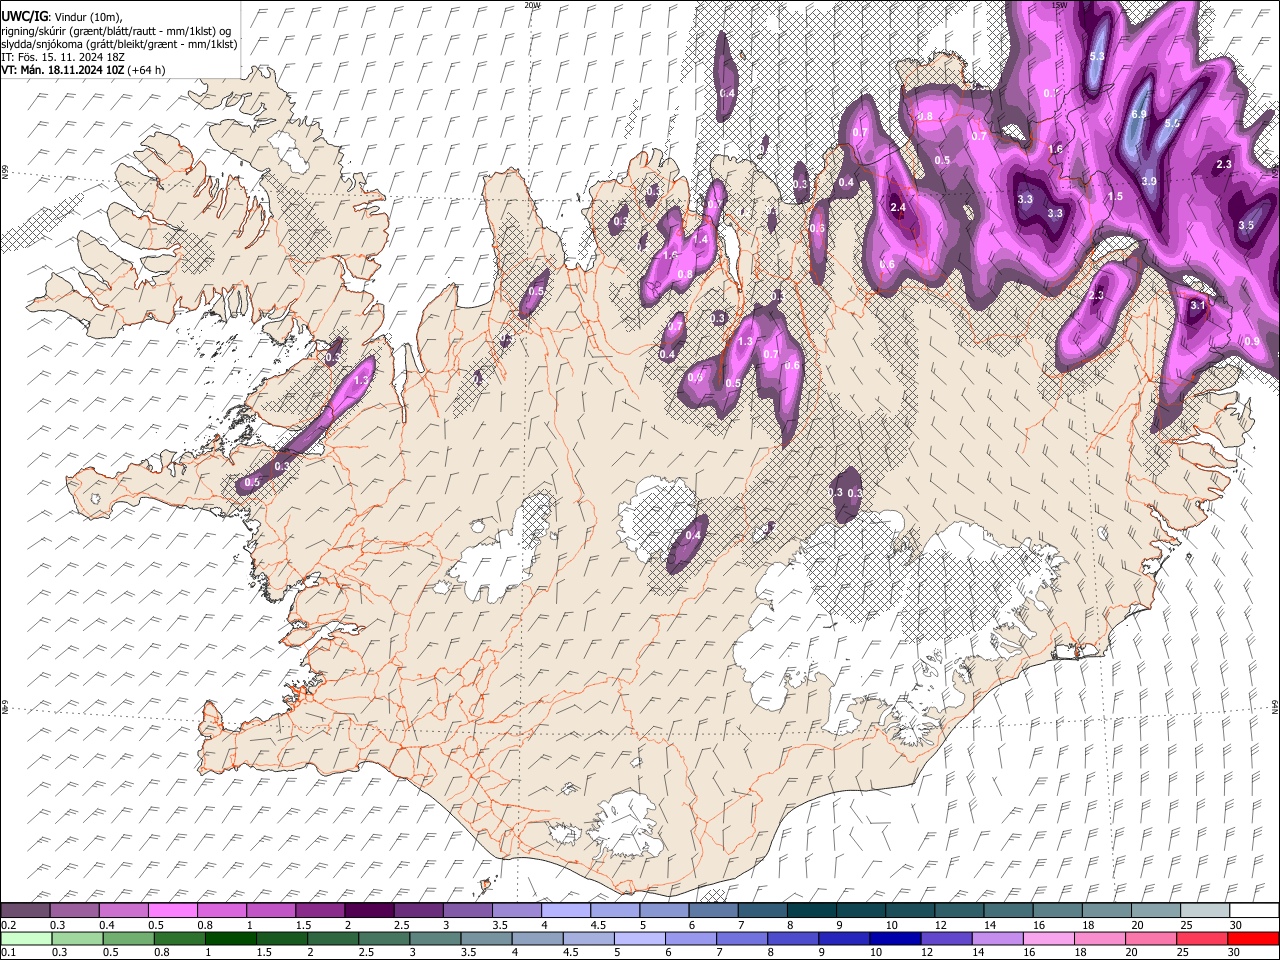1280x960 pixels.
Task: Select the 64N latitude label on the east edge
Action: [1275, 706]
